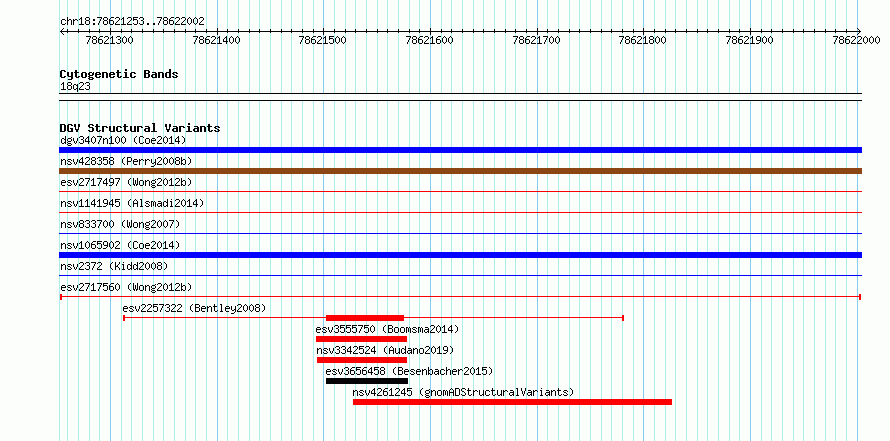Viewport: 890px width, 441px height.
Task: Click the dgv3407n100 (Coe2014) variant label
Action: [x=123, y=140]
